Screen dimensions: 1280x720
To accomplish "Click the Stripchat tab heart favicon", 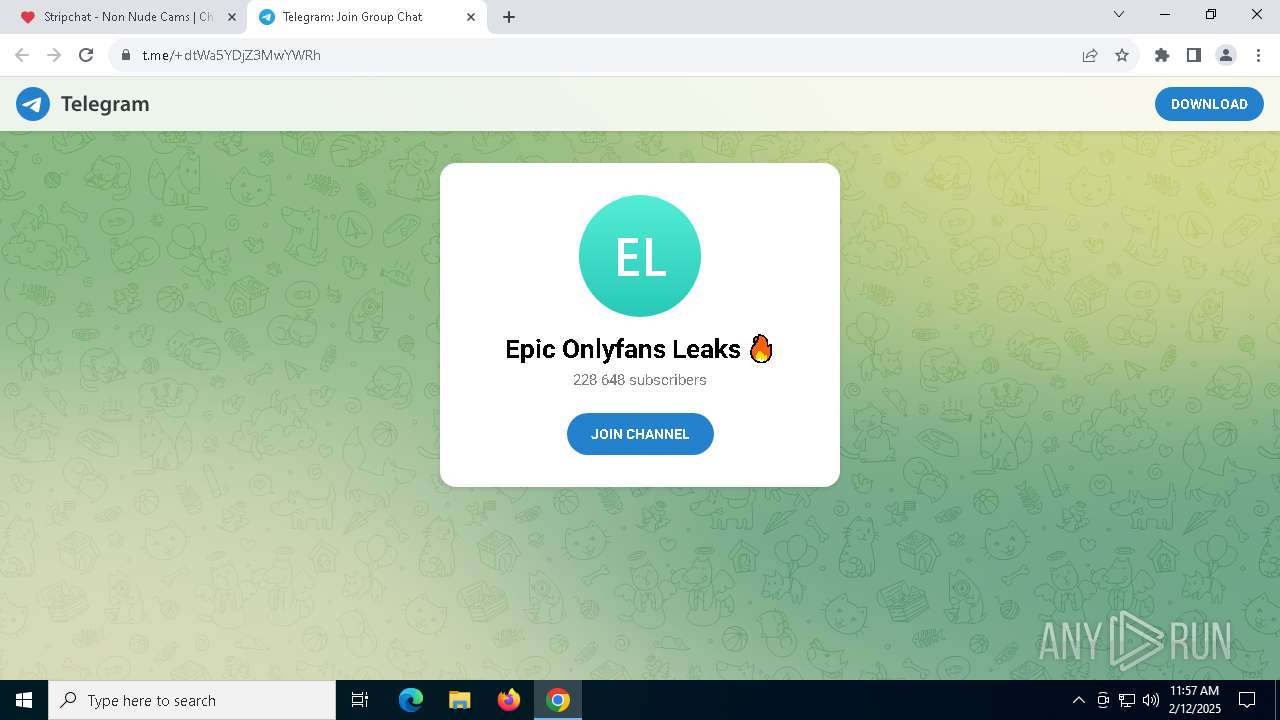I will point(28,17).
